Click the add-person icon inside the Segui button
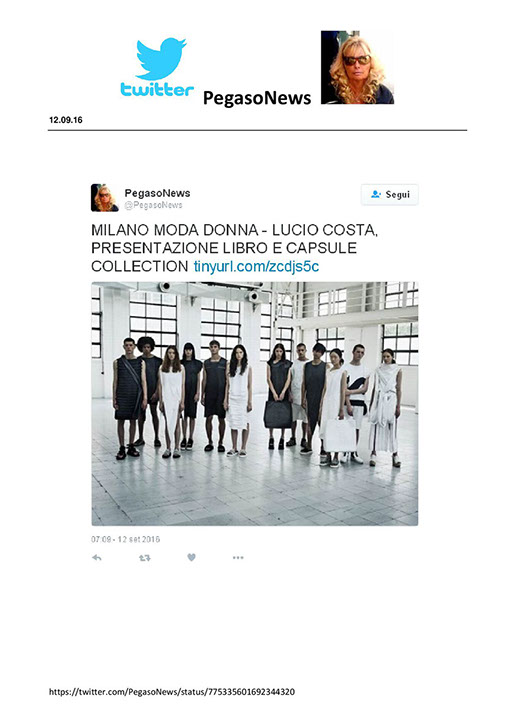 376,195
